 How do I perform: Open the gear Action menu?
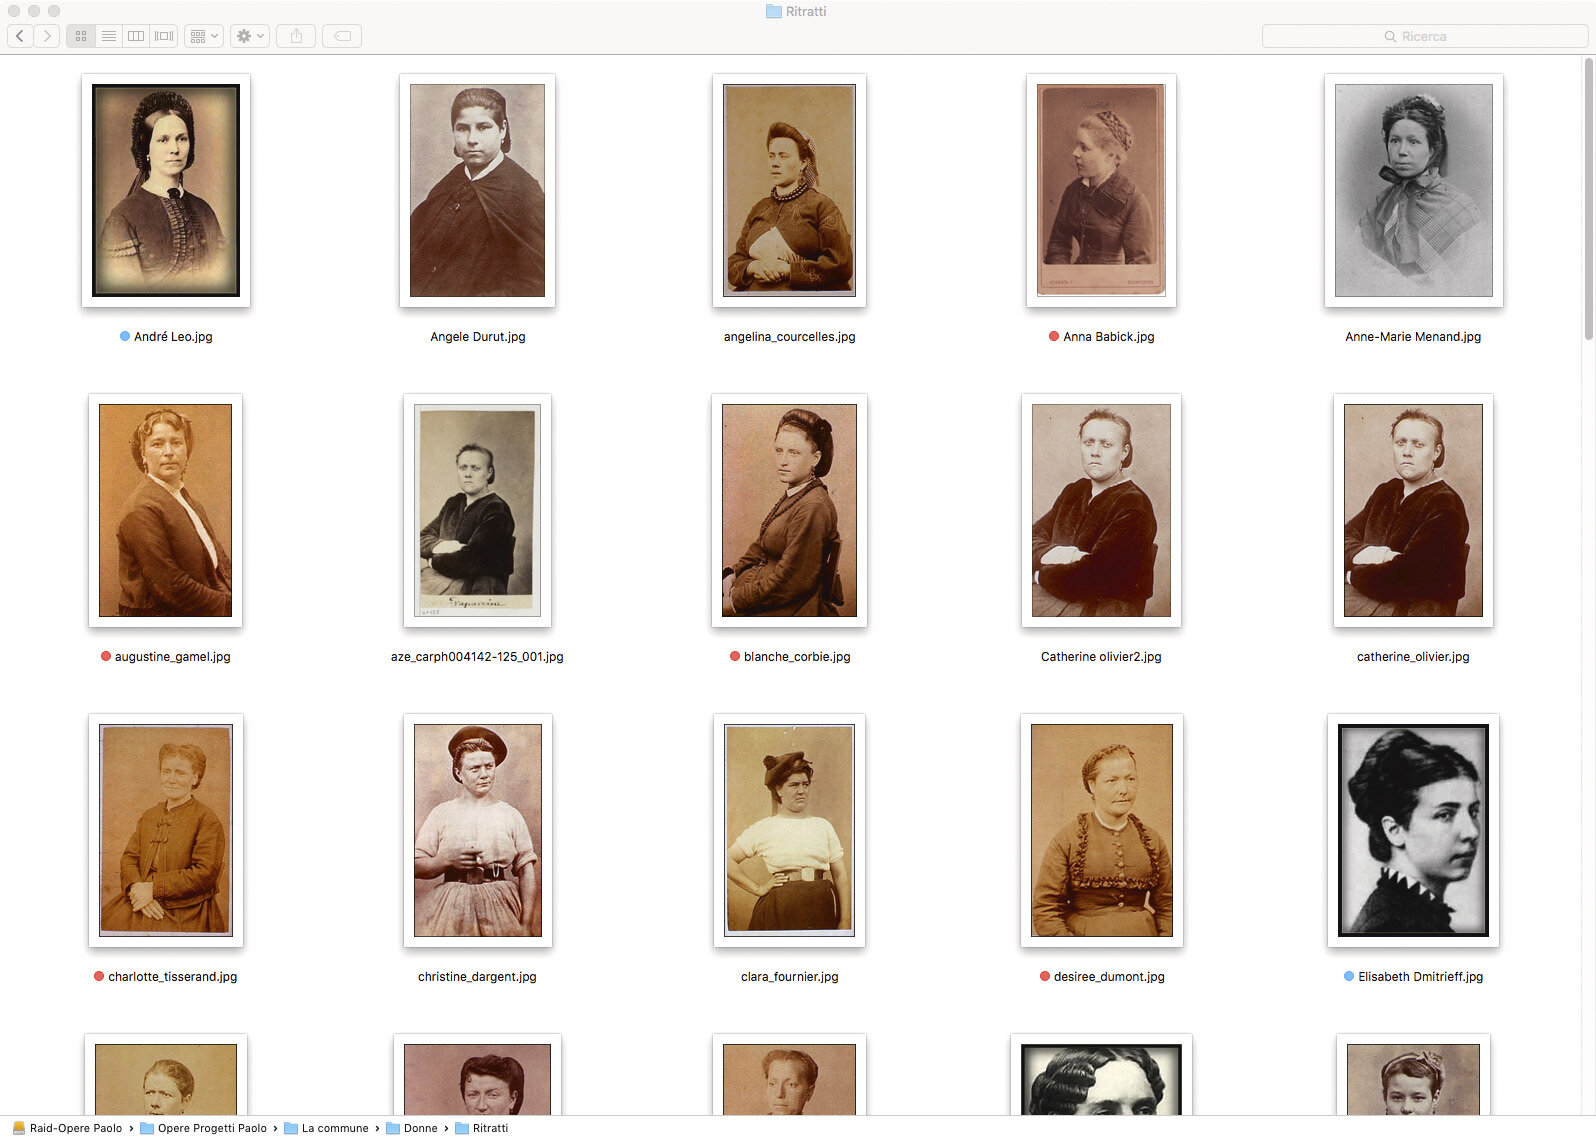click(x=248, y=36)
